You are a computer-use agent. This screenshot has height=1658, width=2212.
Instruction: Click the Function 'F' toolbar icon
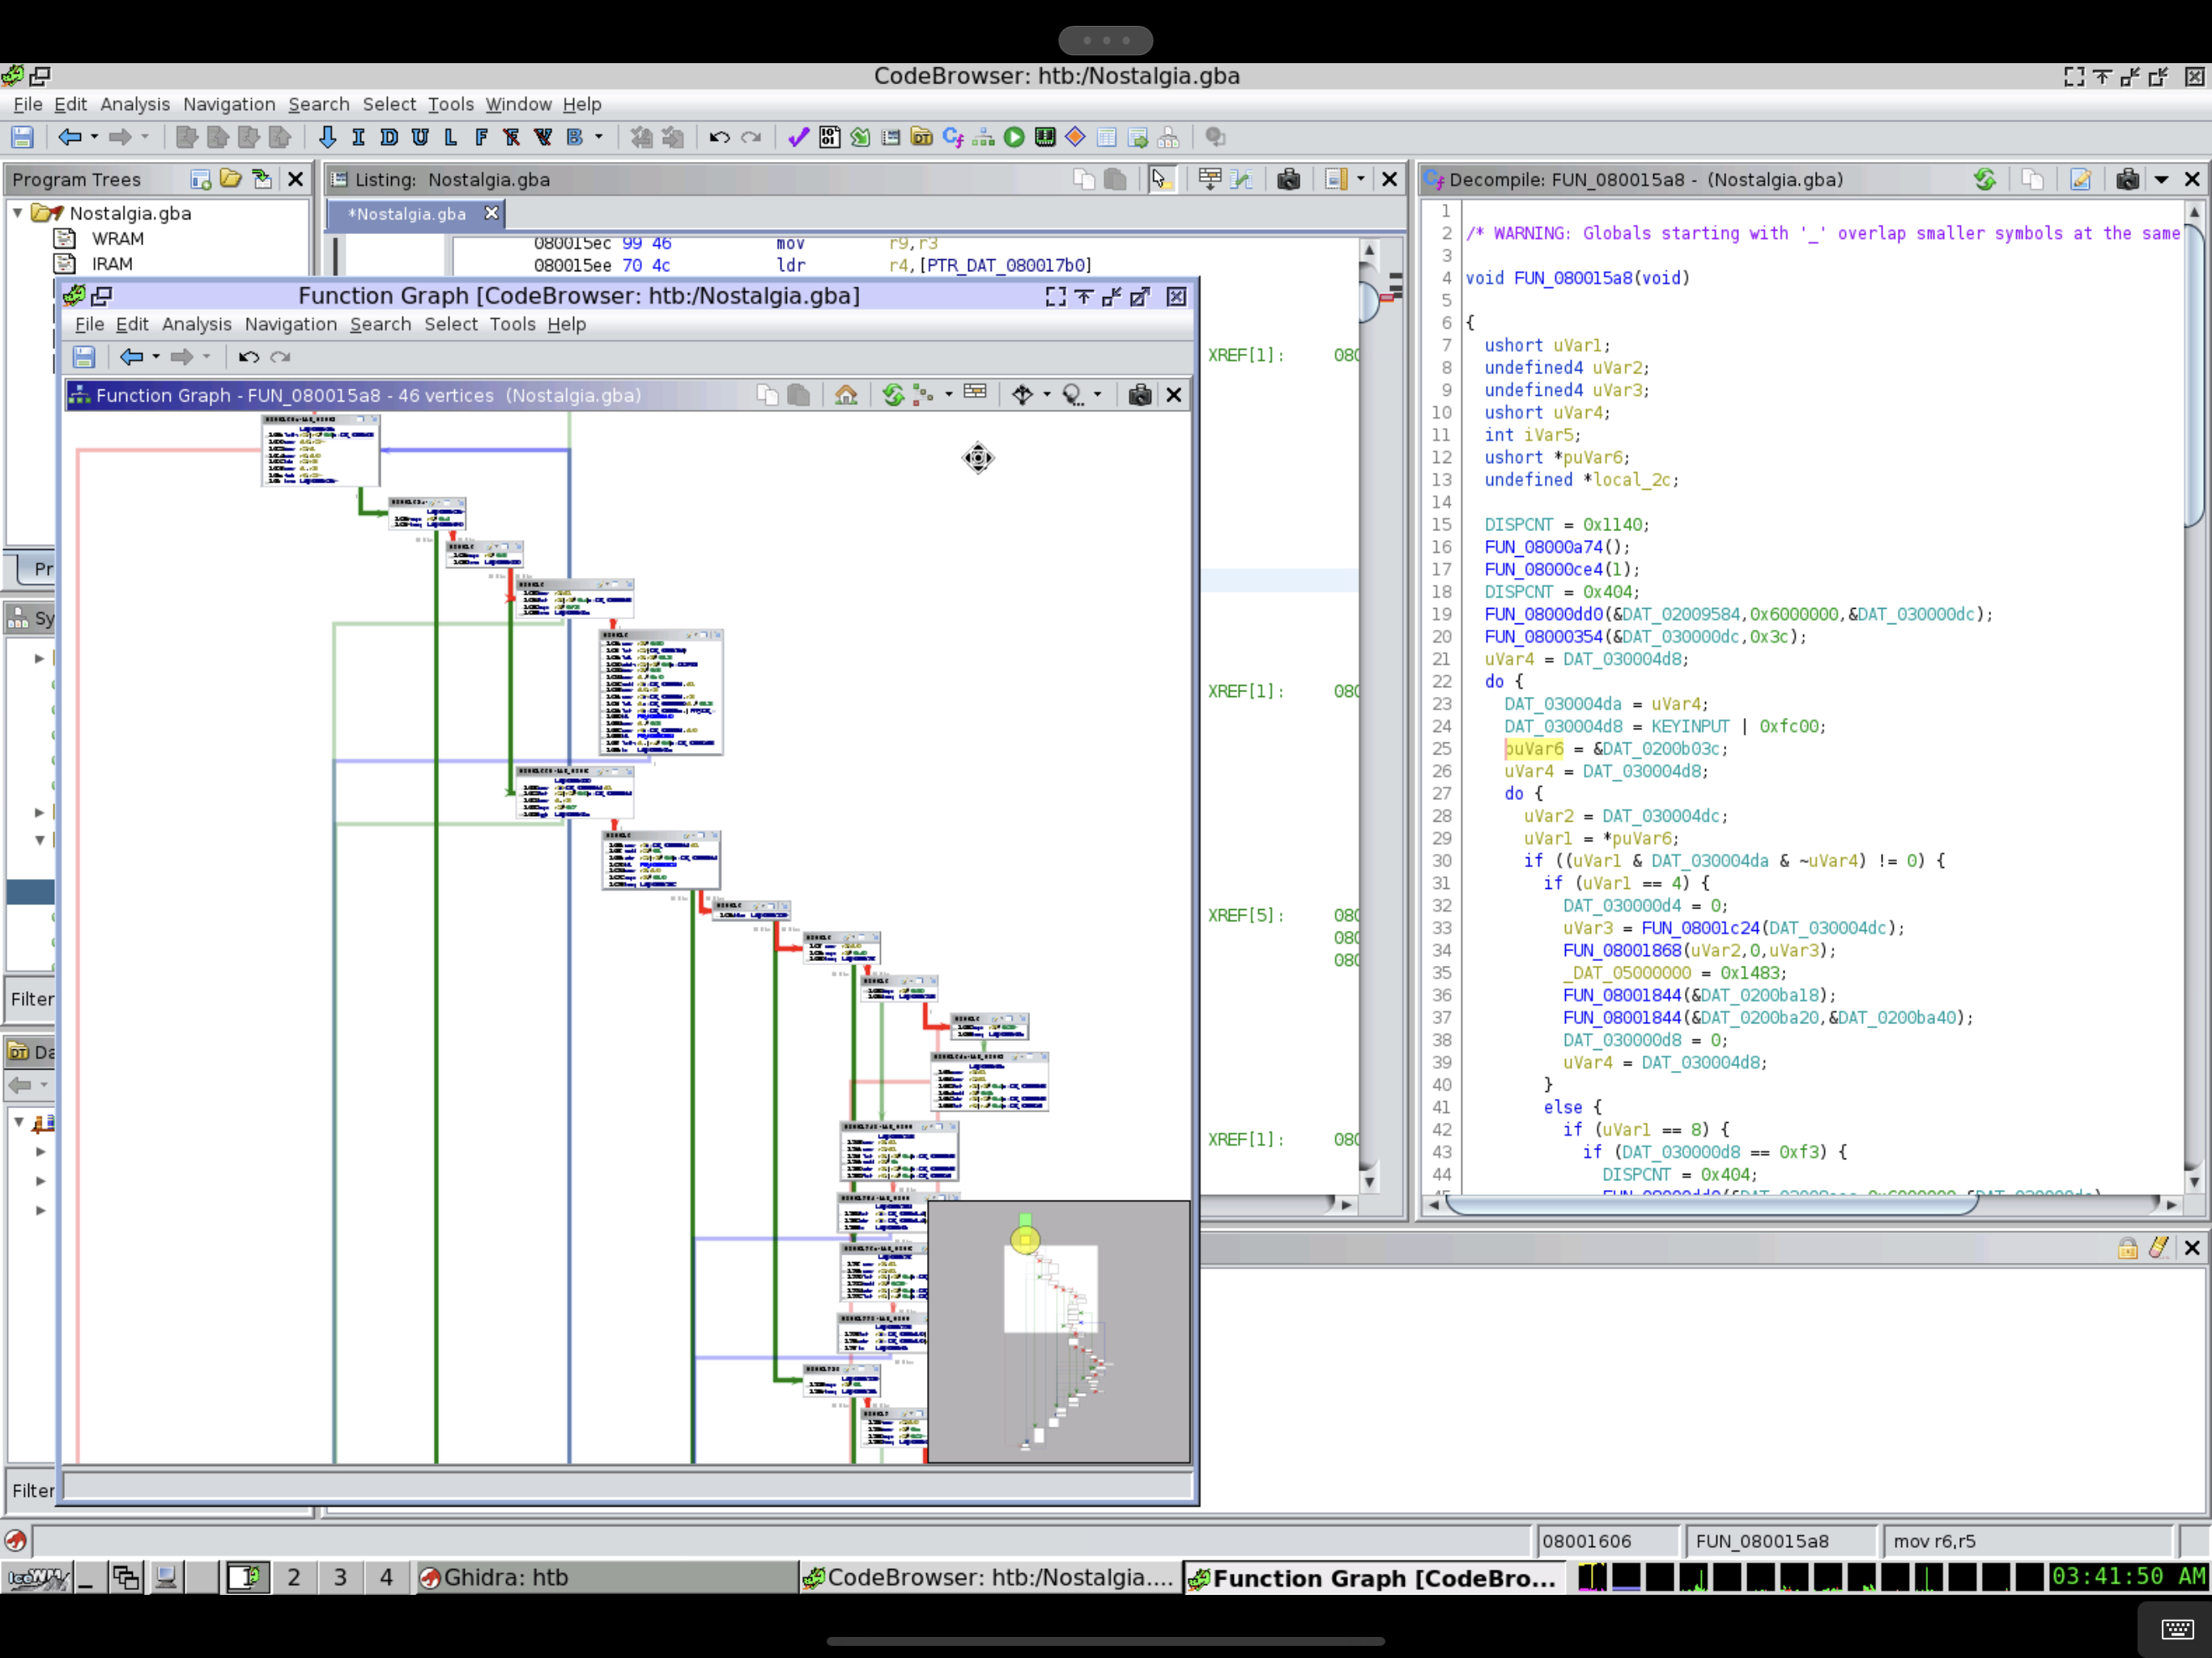click(481, 137)
